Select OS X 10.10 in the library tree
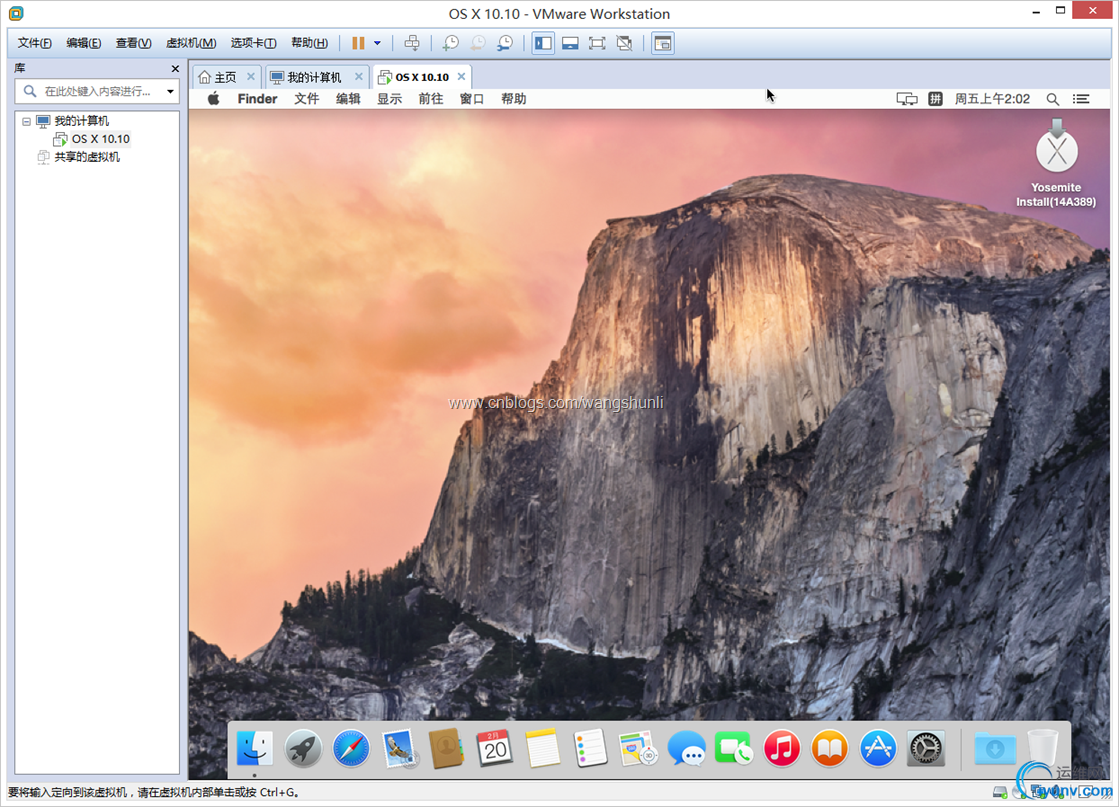Viewport: 1119px width, 807px height. click(x=101, y=139)
